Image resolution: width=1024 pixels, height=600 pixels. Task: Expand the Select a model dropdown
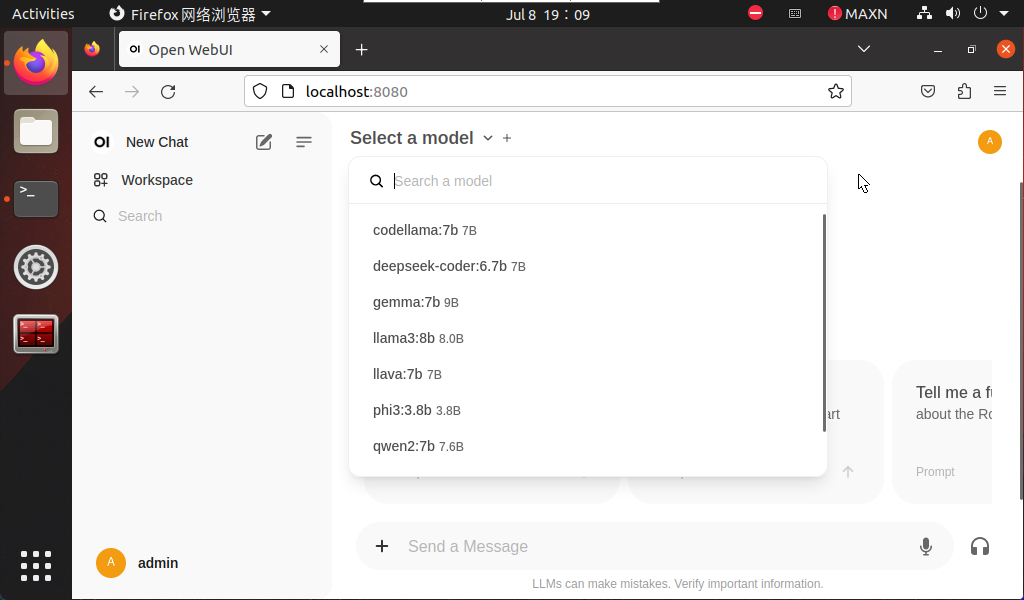pos(421,138)
